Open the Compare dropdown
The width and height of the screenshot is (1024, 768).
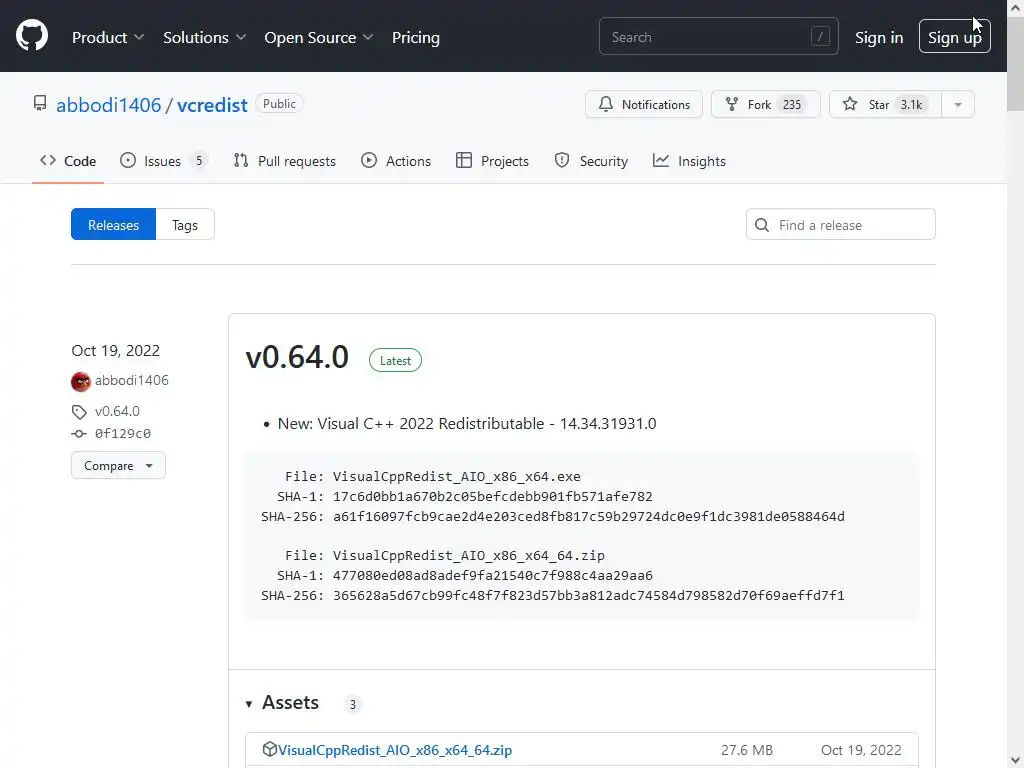[x=118, y=466]
